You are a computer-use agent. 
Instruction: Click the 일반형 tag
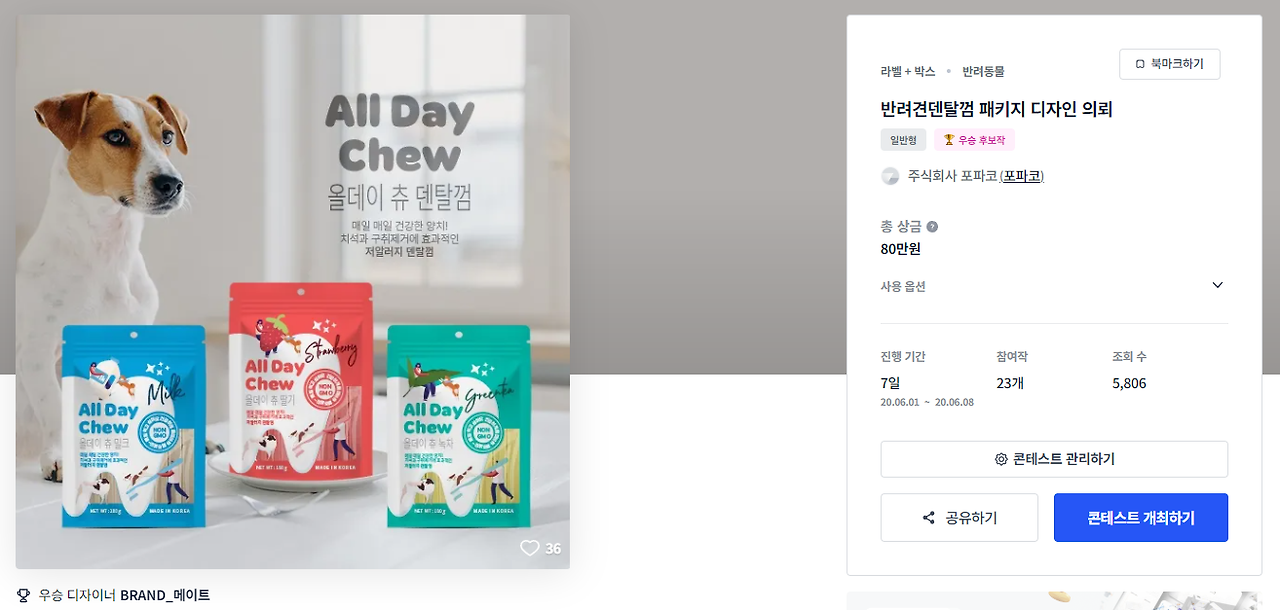[903, 140]
